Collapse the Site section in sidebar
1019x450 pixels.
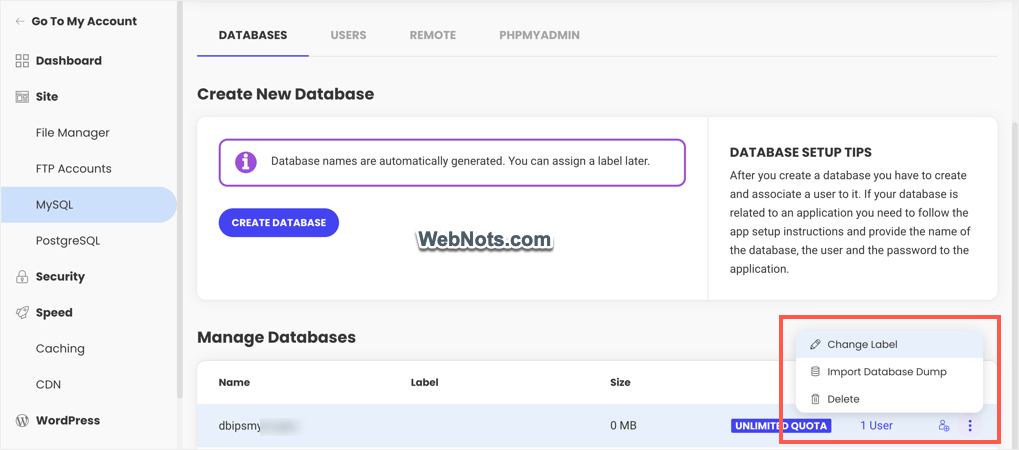coord(47,97)
